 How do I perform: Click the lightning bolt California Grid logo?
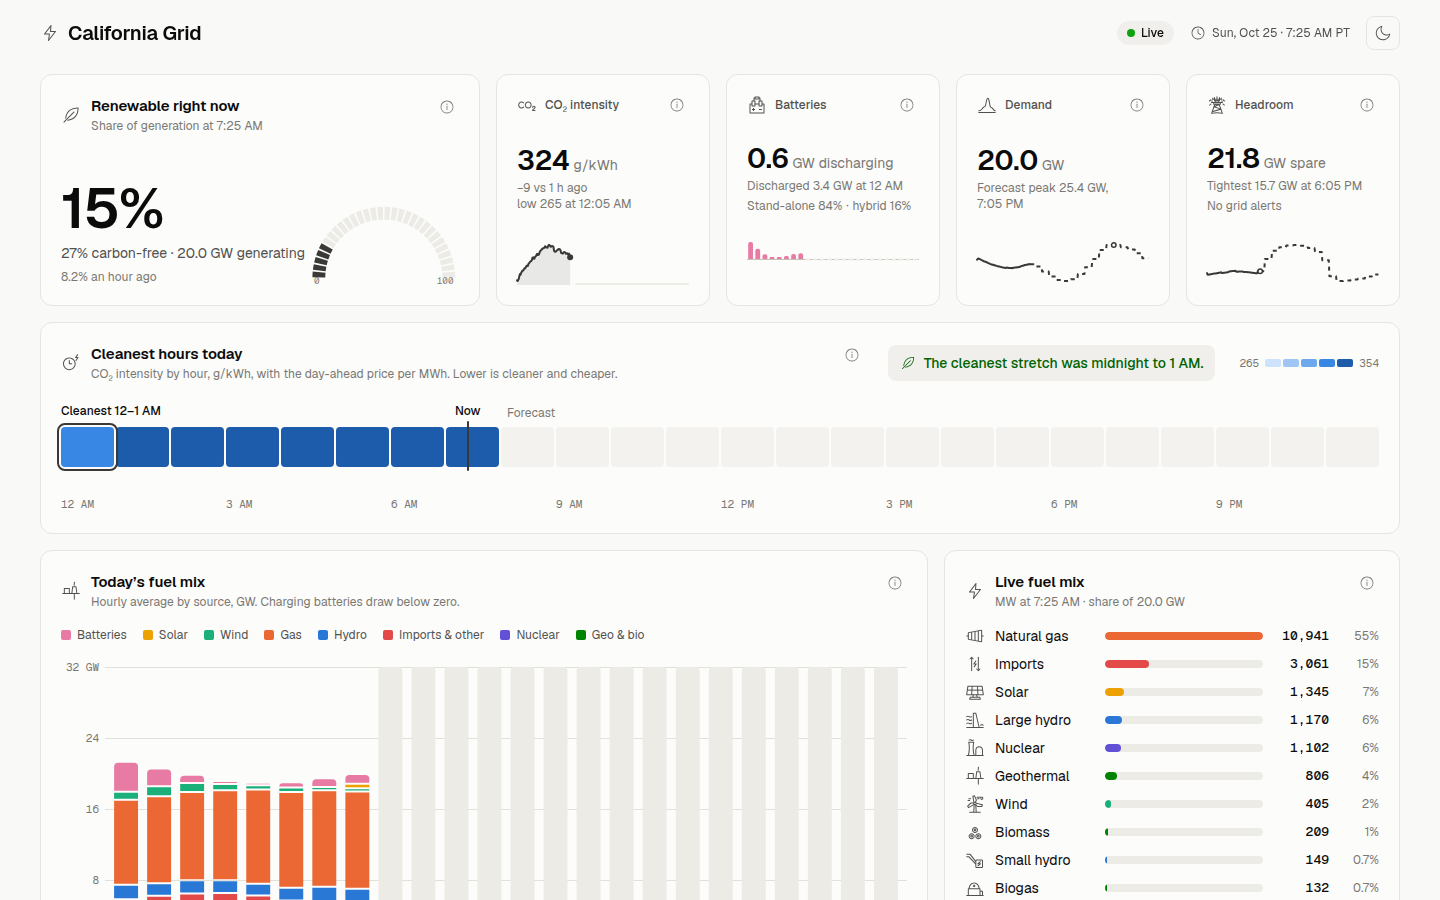[50, 33]
